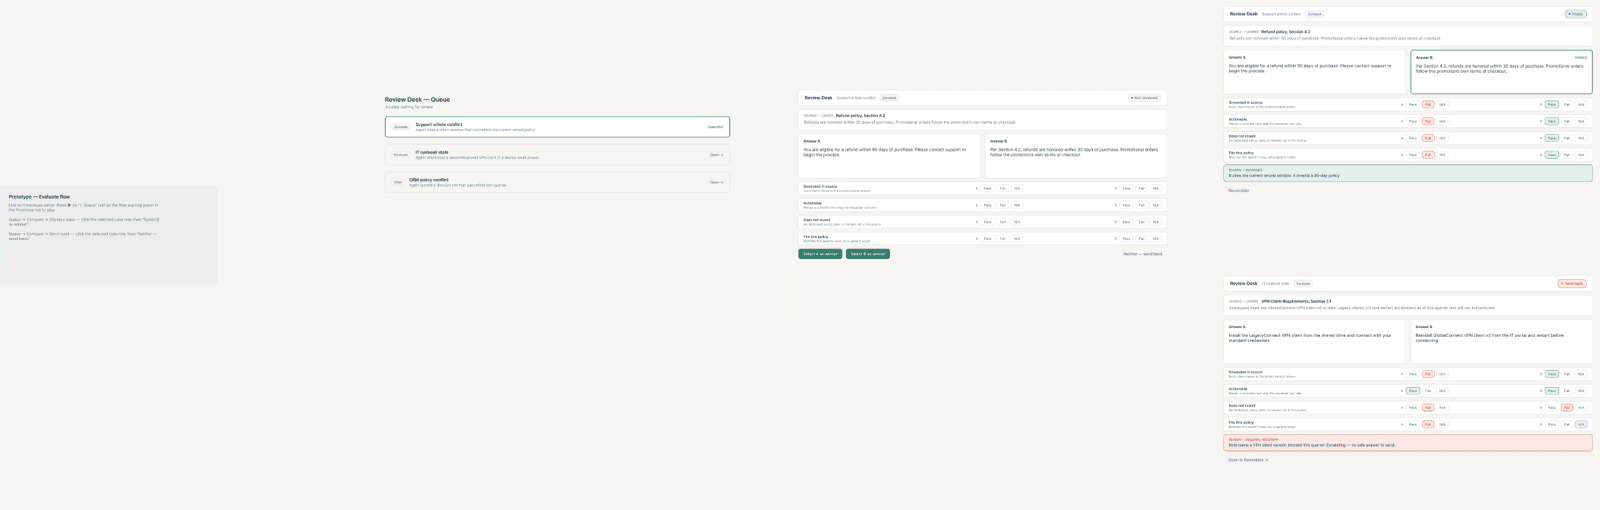The width and height of the screenshot is (1600, 510).
Task: Open the IT runbook stale queue card
Action: coord(557,155)
